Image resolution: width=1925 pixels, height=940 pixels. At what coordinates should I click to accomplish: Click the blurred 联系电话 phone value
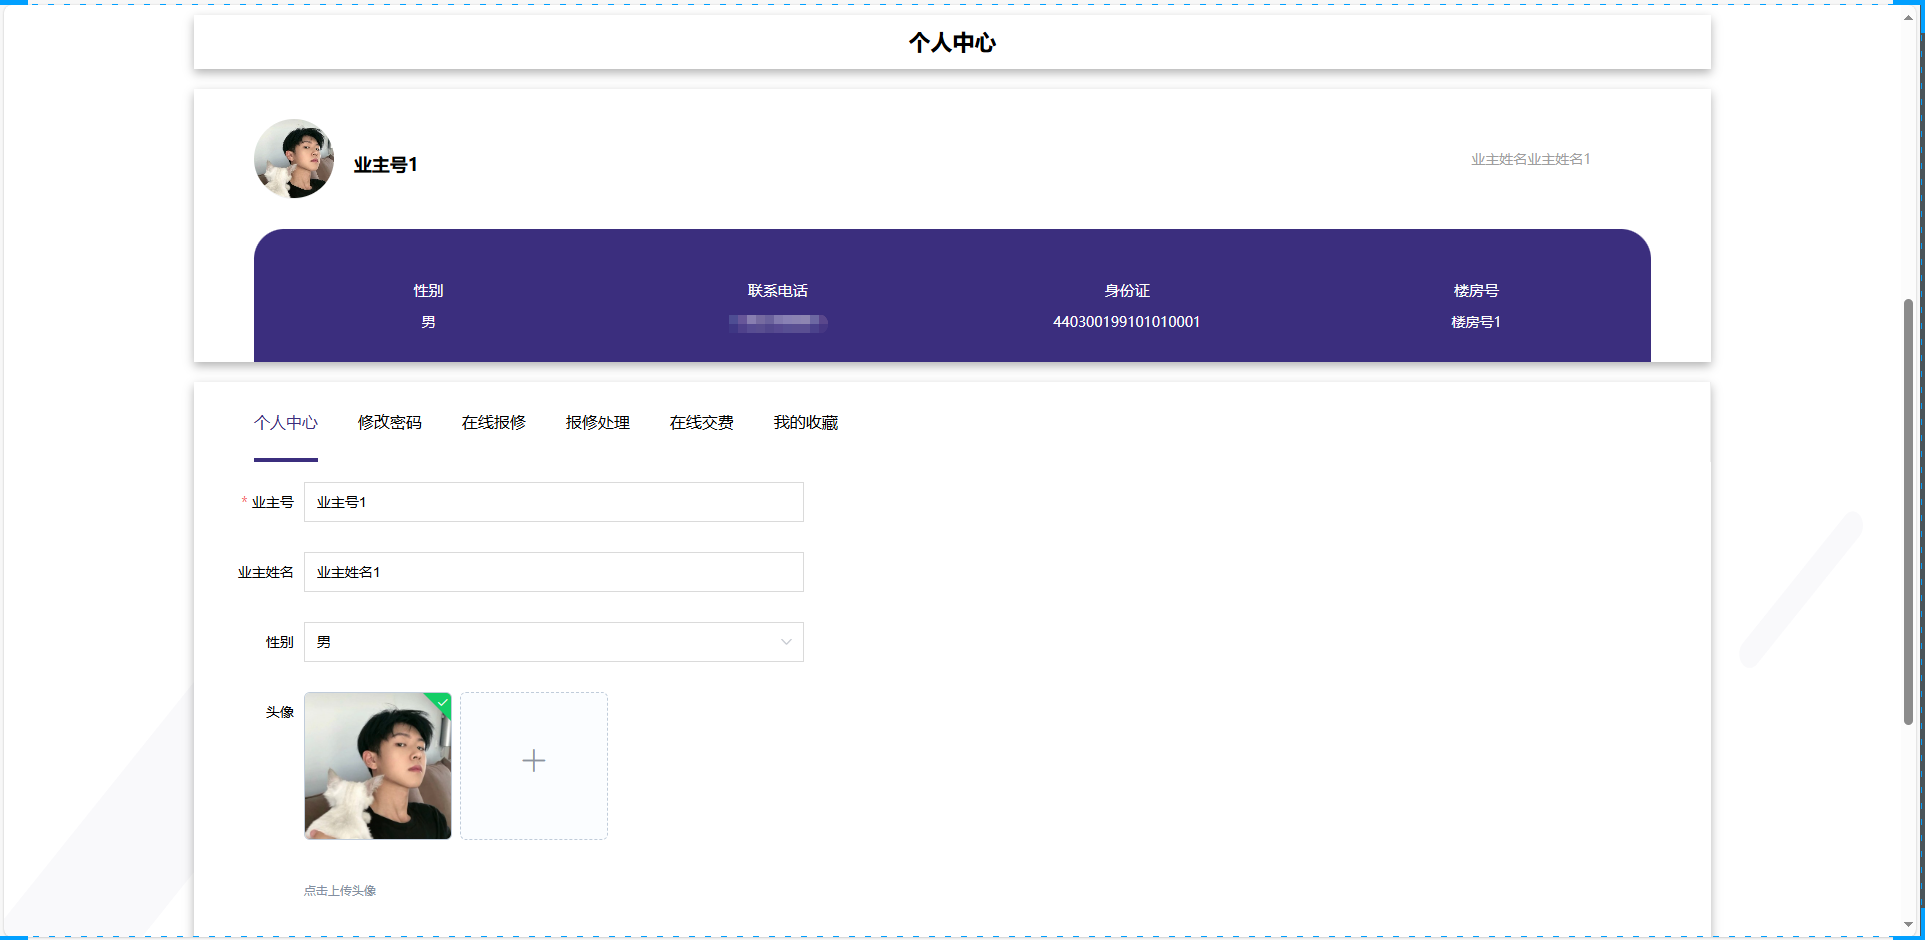pyautogui.click(x=778, y=322)
